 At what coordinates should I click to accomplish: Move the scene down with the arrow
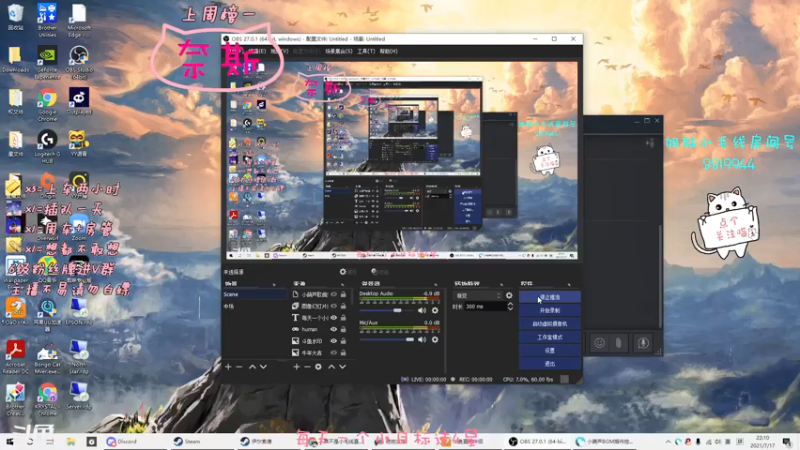pyautogui.click(x=263, y=367)
